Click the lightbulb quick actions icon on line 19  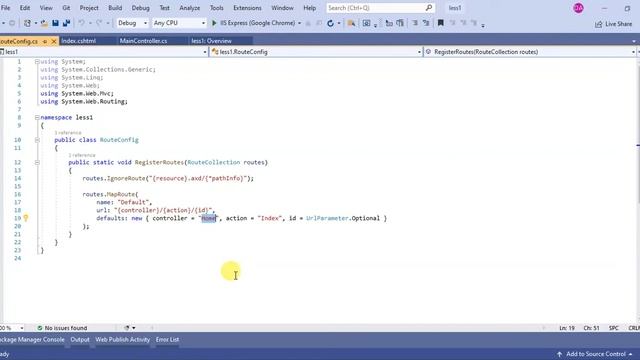(26, 218)
